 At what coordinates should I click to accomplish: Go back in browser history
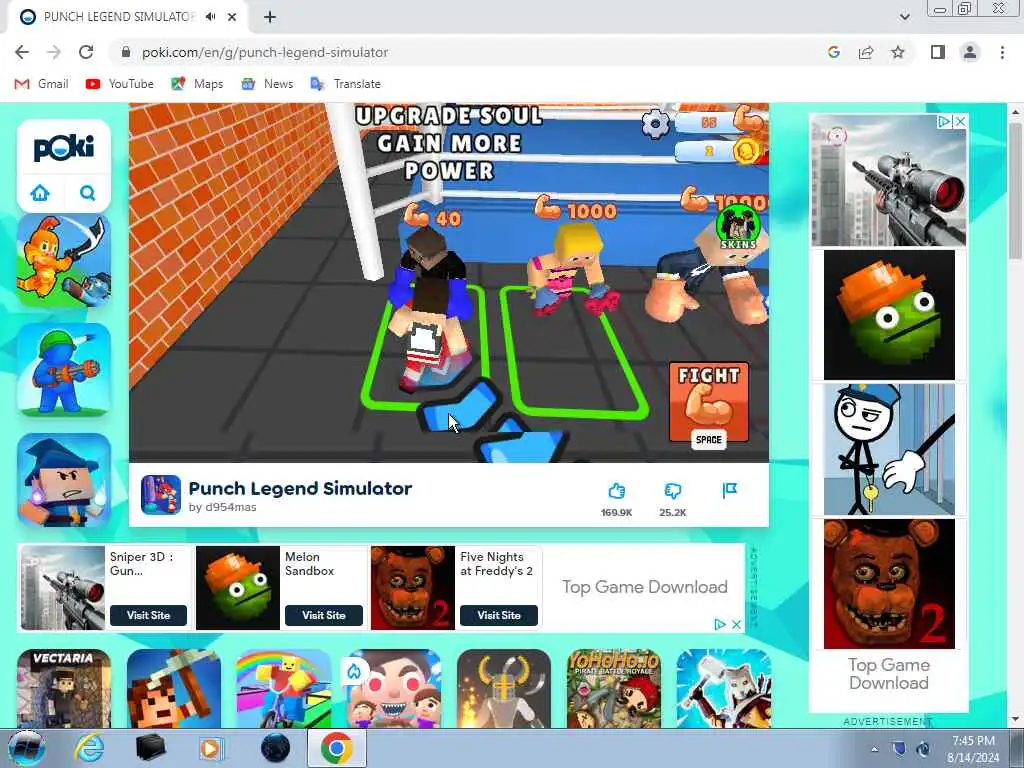[x=22, y=52]
